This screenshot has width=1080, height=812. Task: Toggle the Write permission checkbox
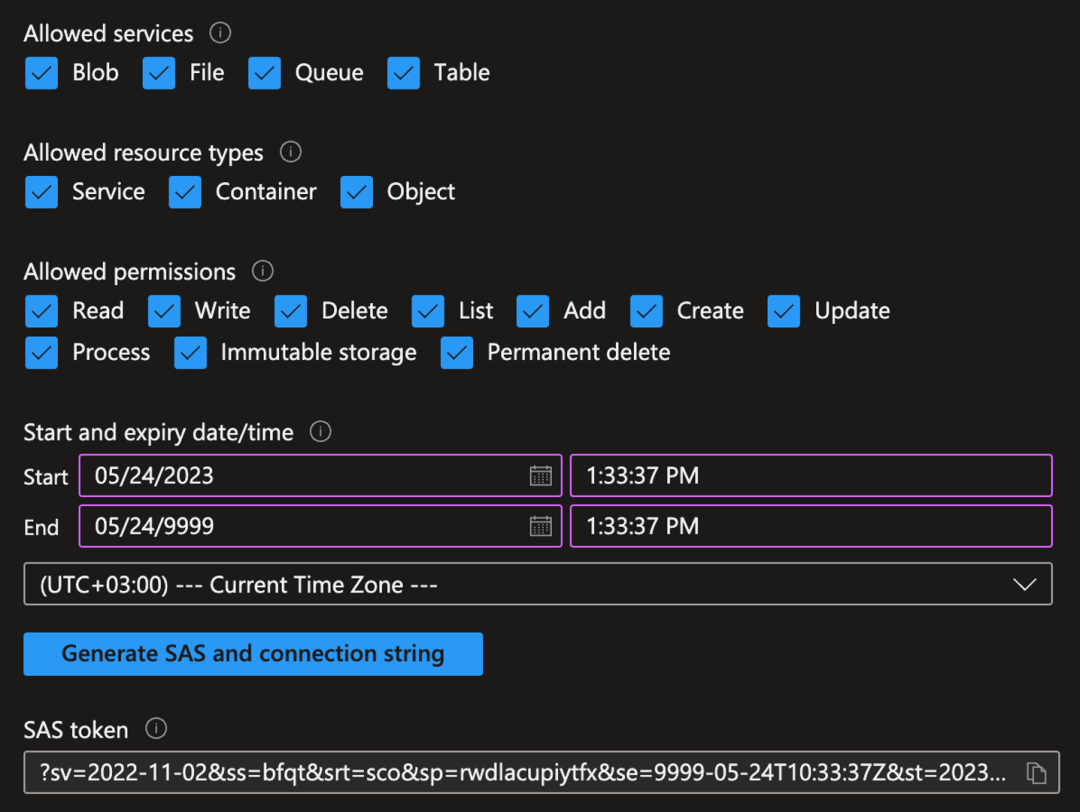click(x=164, y=311)
